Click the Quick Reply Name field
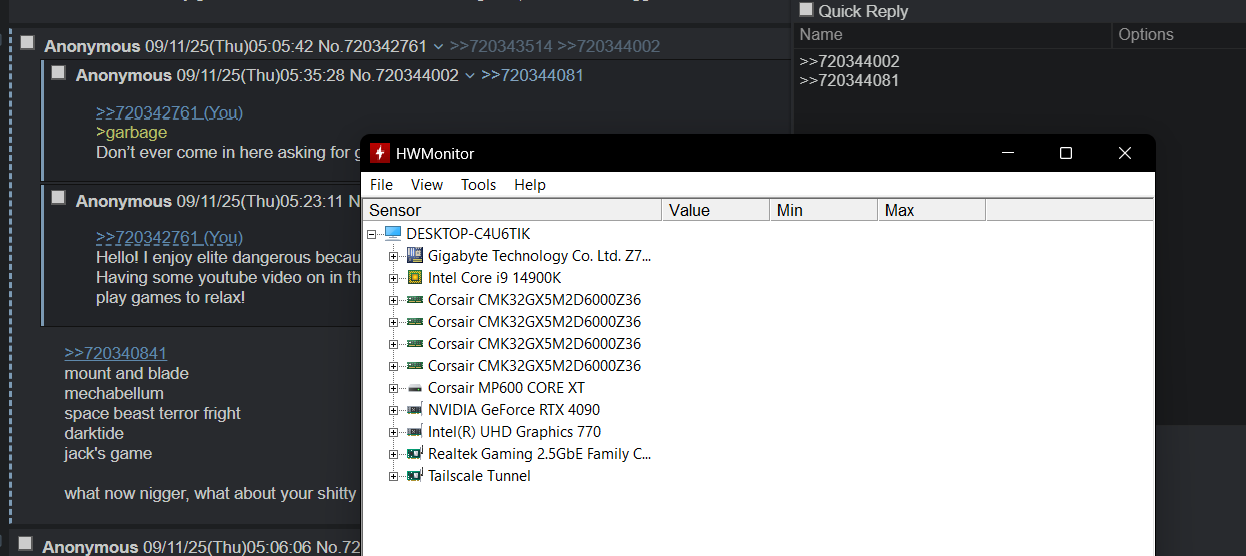 coord(953,35)
